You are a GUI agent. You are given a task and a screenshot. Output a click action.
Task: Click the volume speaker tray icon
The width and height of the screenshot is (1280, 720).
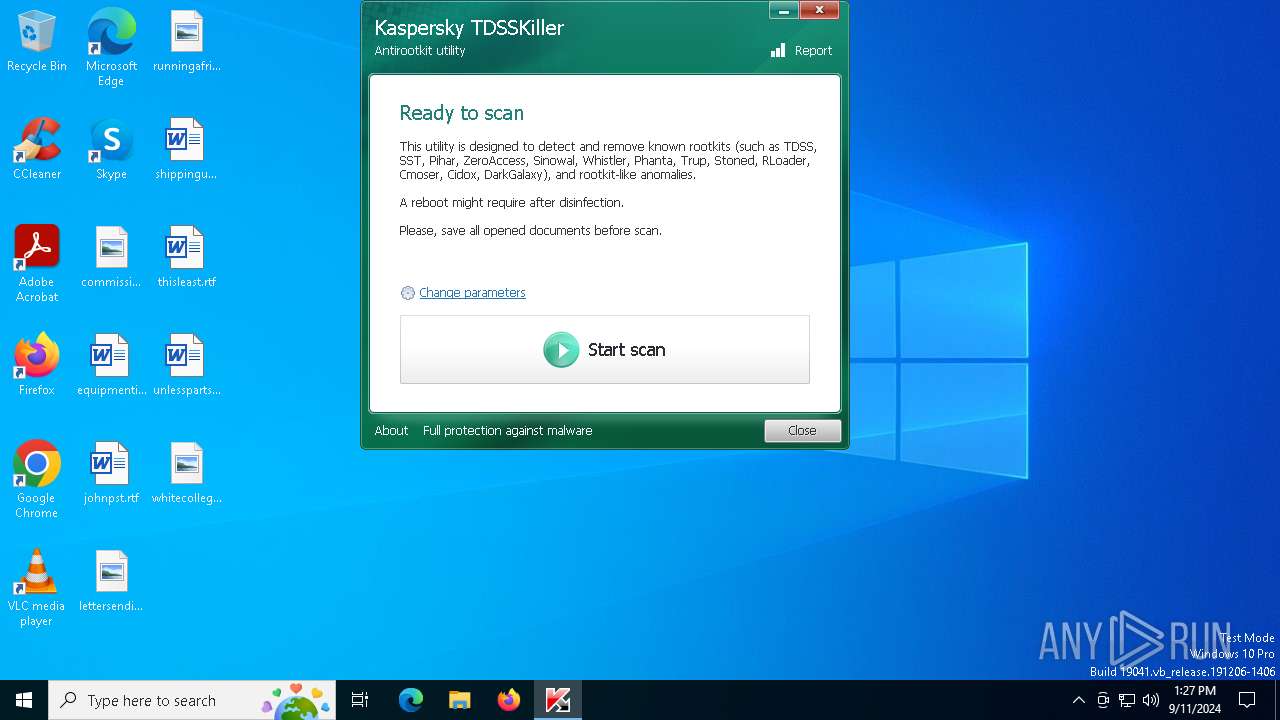(x=1151, y=700)
